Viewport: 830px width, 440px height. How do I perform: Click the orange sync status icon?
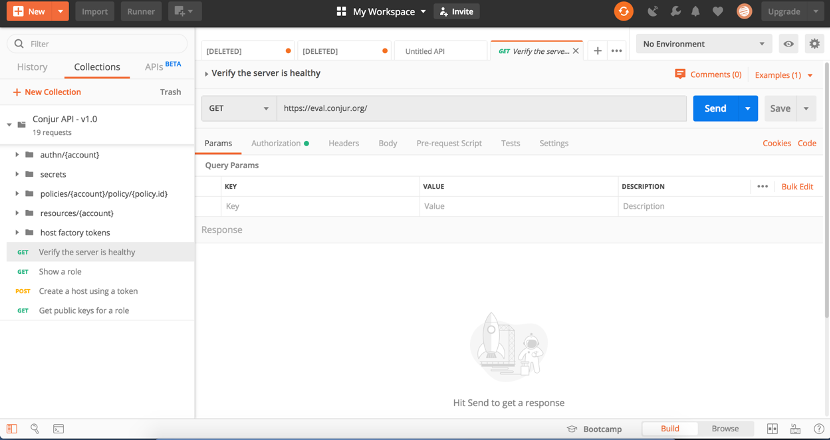click(623, 12)
